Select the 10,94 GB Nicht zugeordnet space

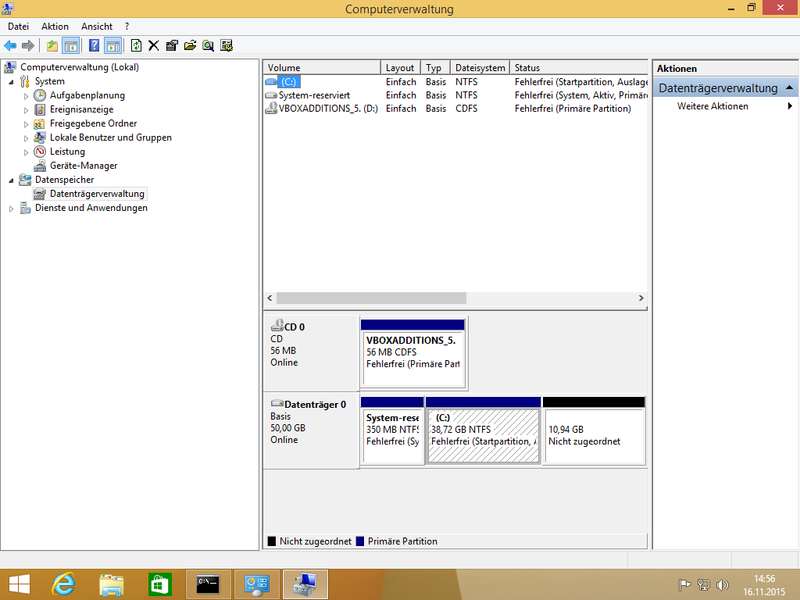tap(594, 431)
